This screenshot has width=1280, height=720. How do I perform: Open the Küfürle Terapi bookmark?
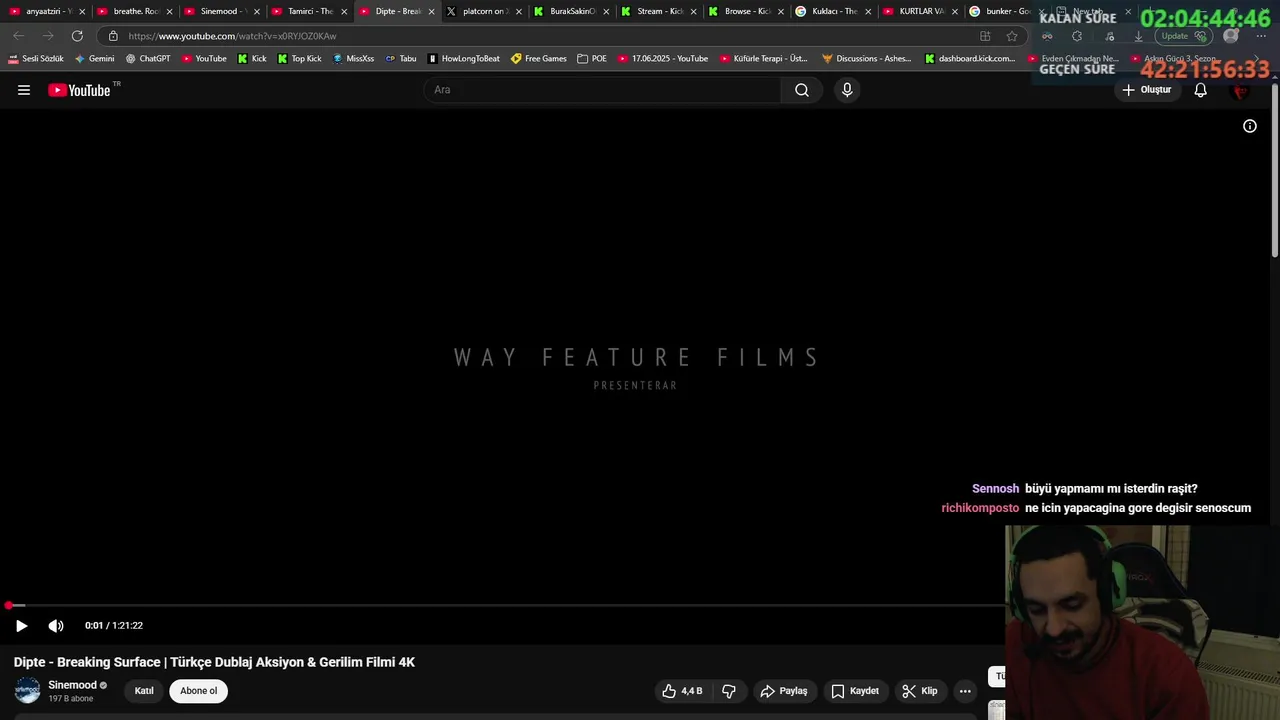click(763, 59)
